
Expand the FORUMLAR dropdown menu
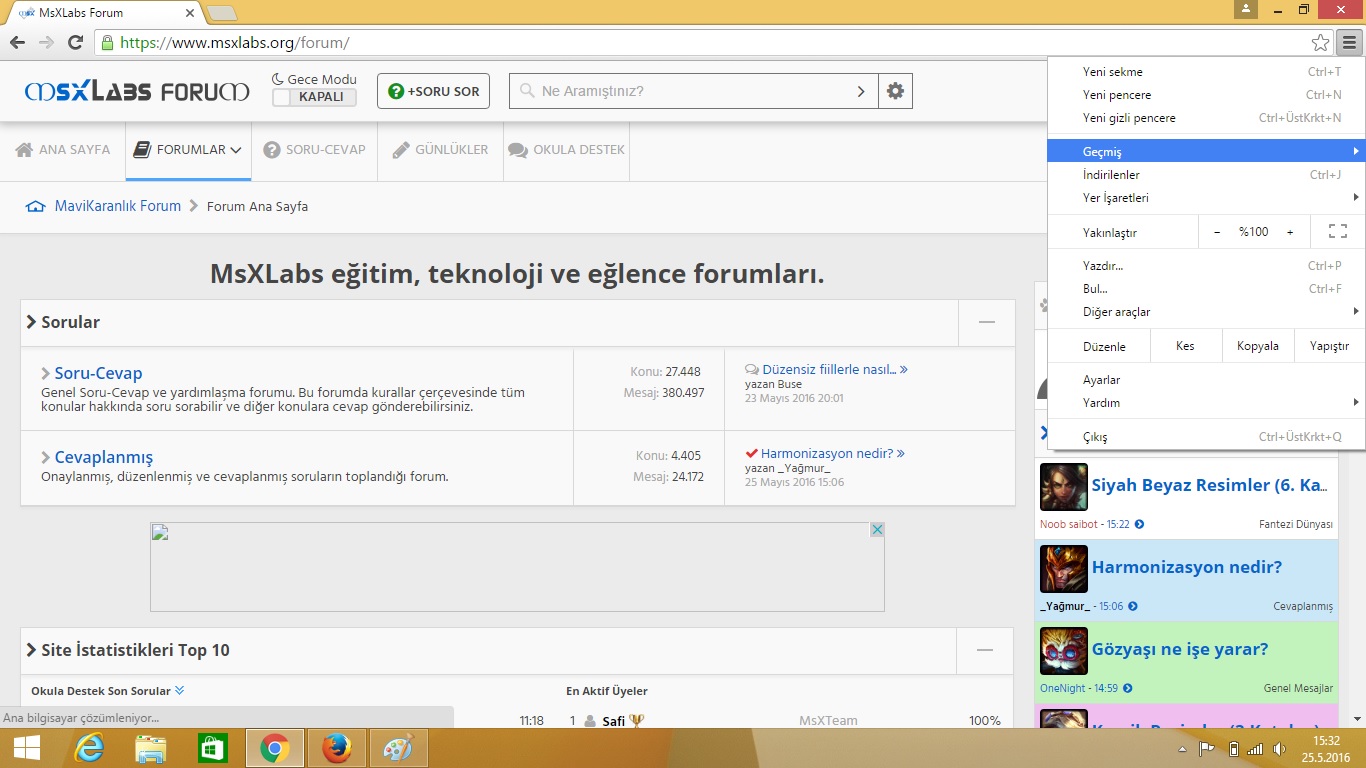coord(188,150)
